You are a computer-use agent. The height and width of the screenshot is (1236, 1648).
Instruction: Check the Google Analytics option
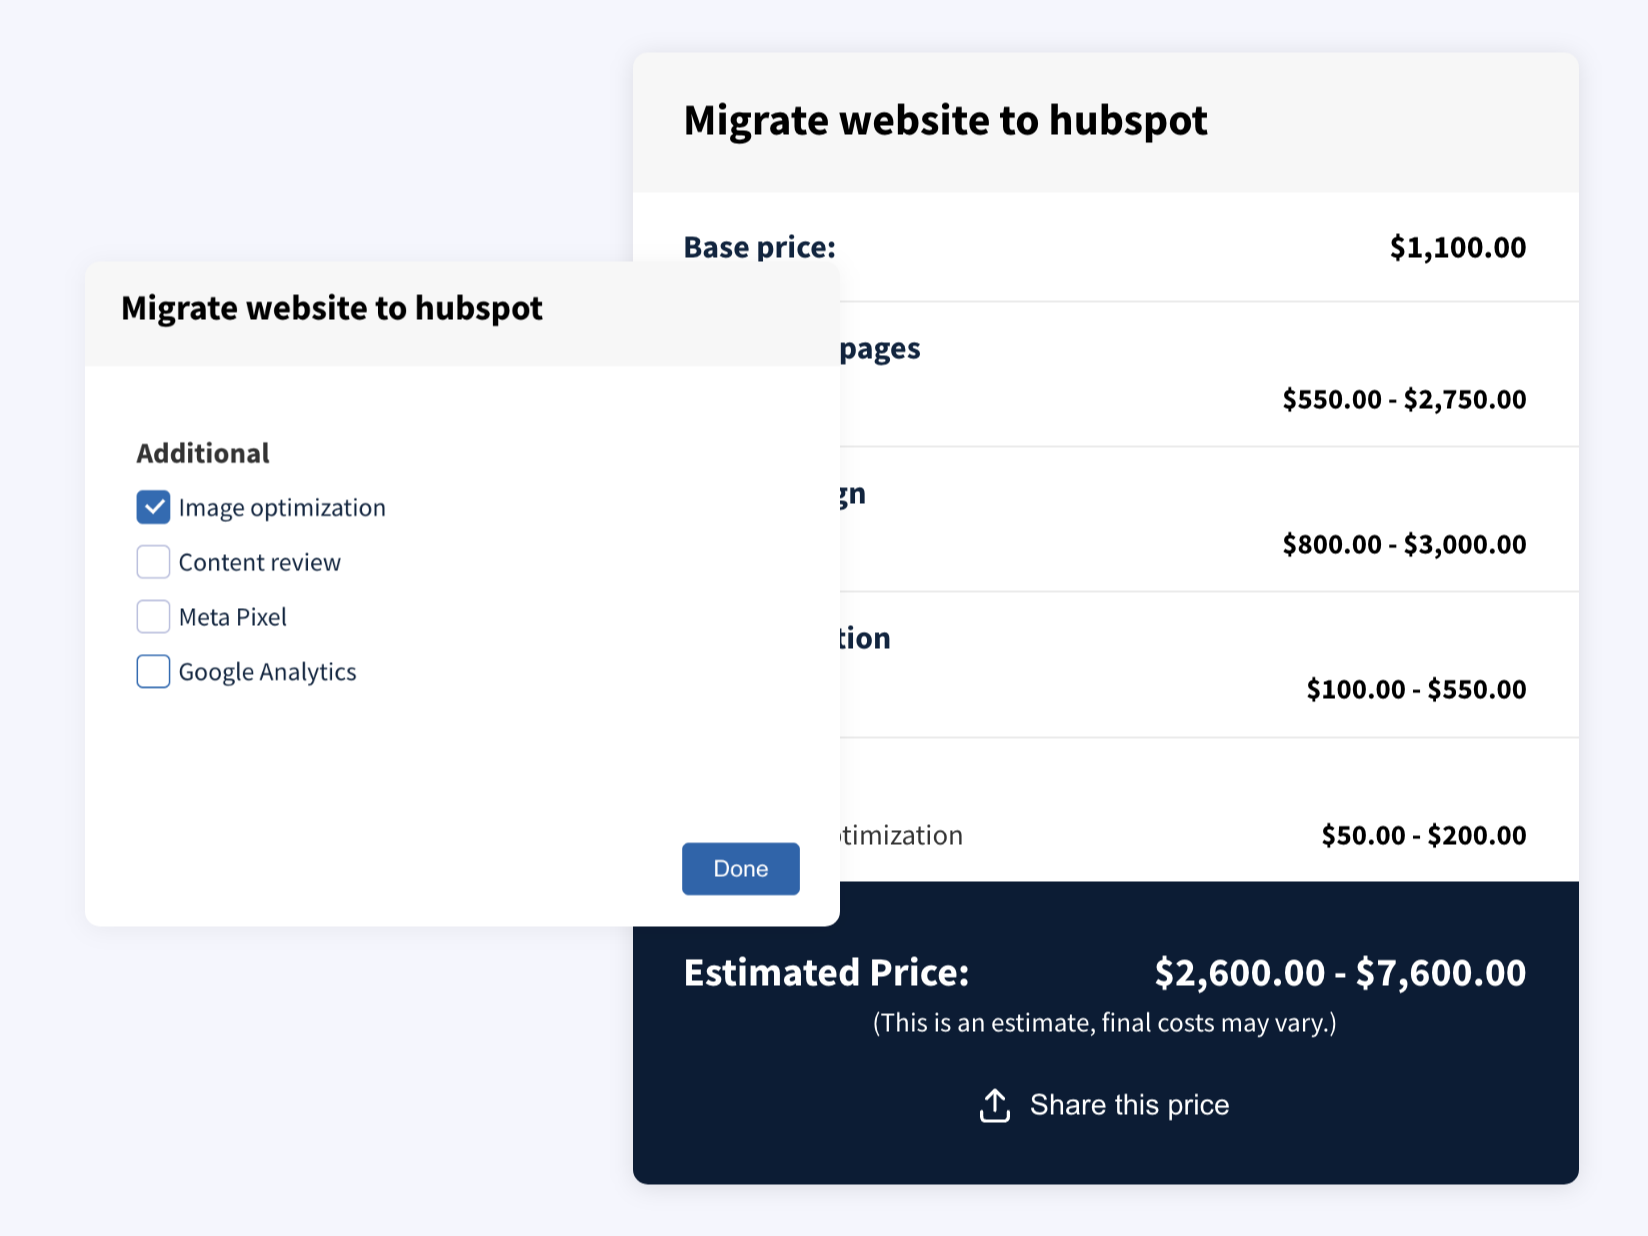(153, 671)
